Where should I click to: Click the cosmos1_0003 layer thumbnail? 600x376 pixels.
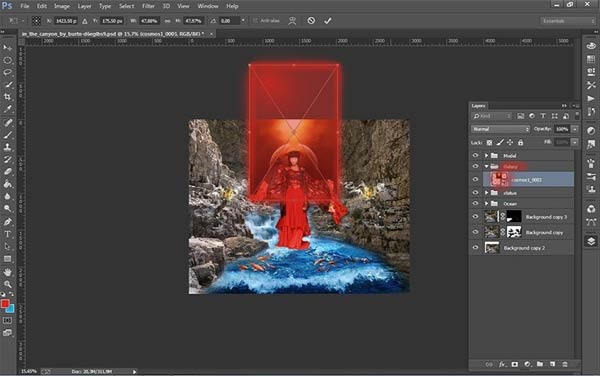[x=499, y=179]
